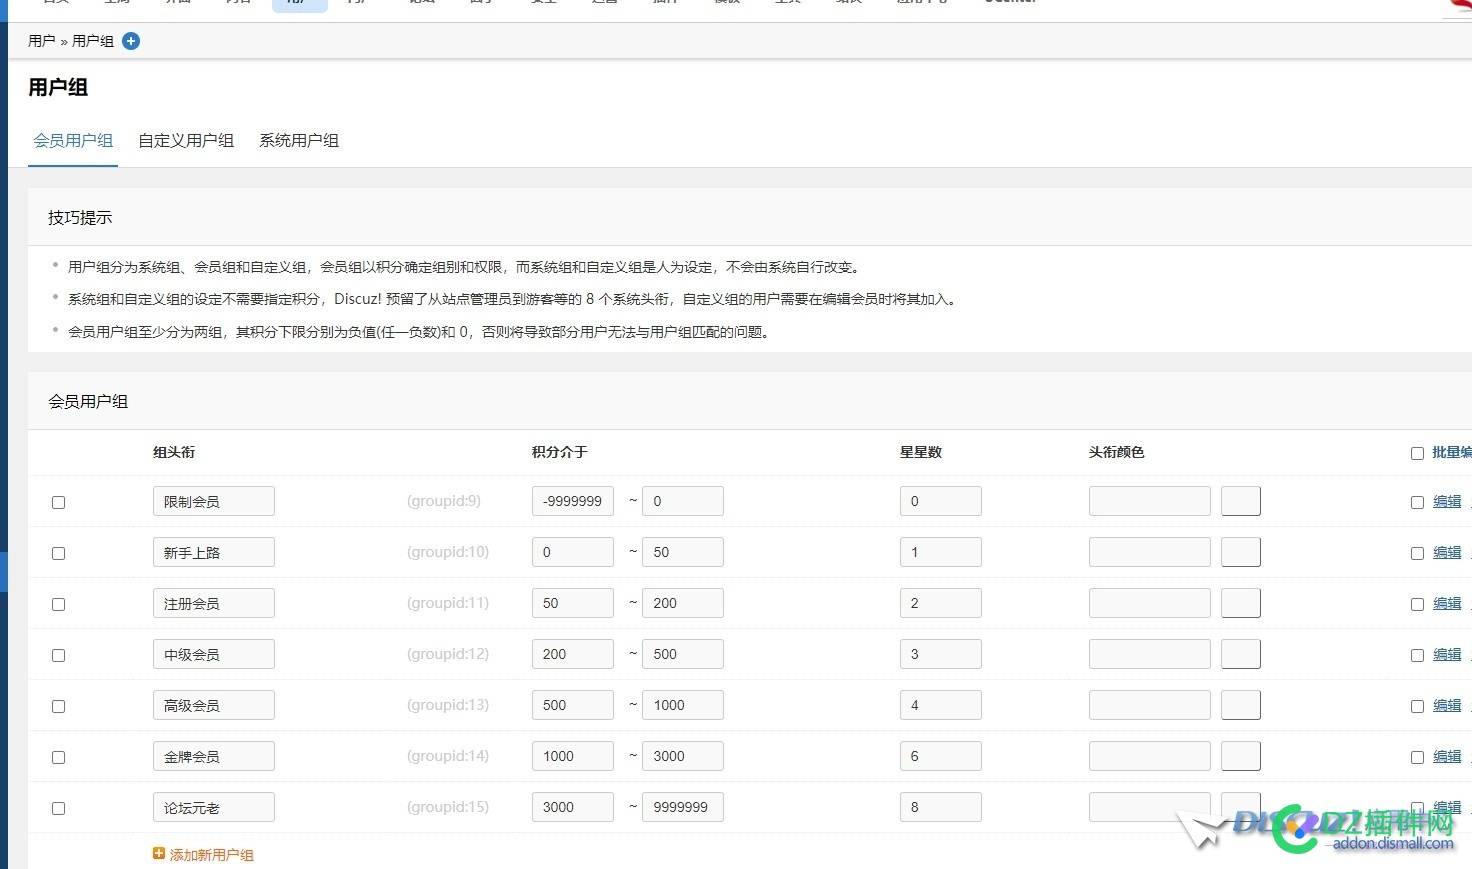Open 编辑 link for 中级会员 group
Screen dimensions: 1472x869
click(x=1447, y=654)
